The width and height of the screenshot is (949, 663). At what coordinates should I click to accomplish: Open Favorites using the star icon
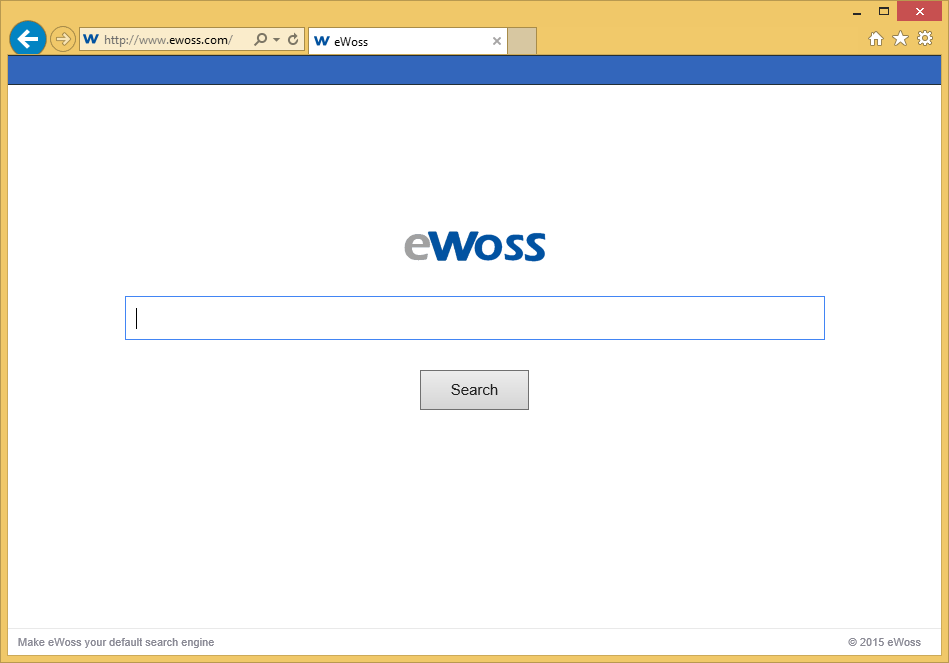(900, 39)
